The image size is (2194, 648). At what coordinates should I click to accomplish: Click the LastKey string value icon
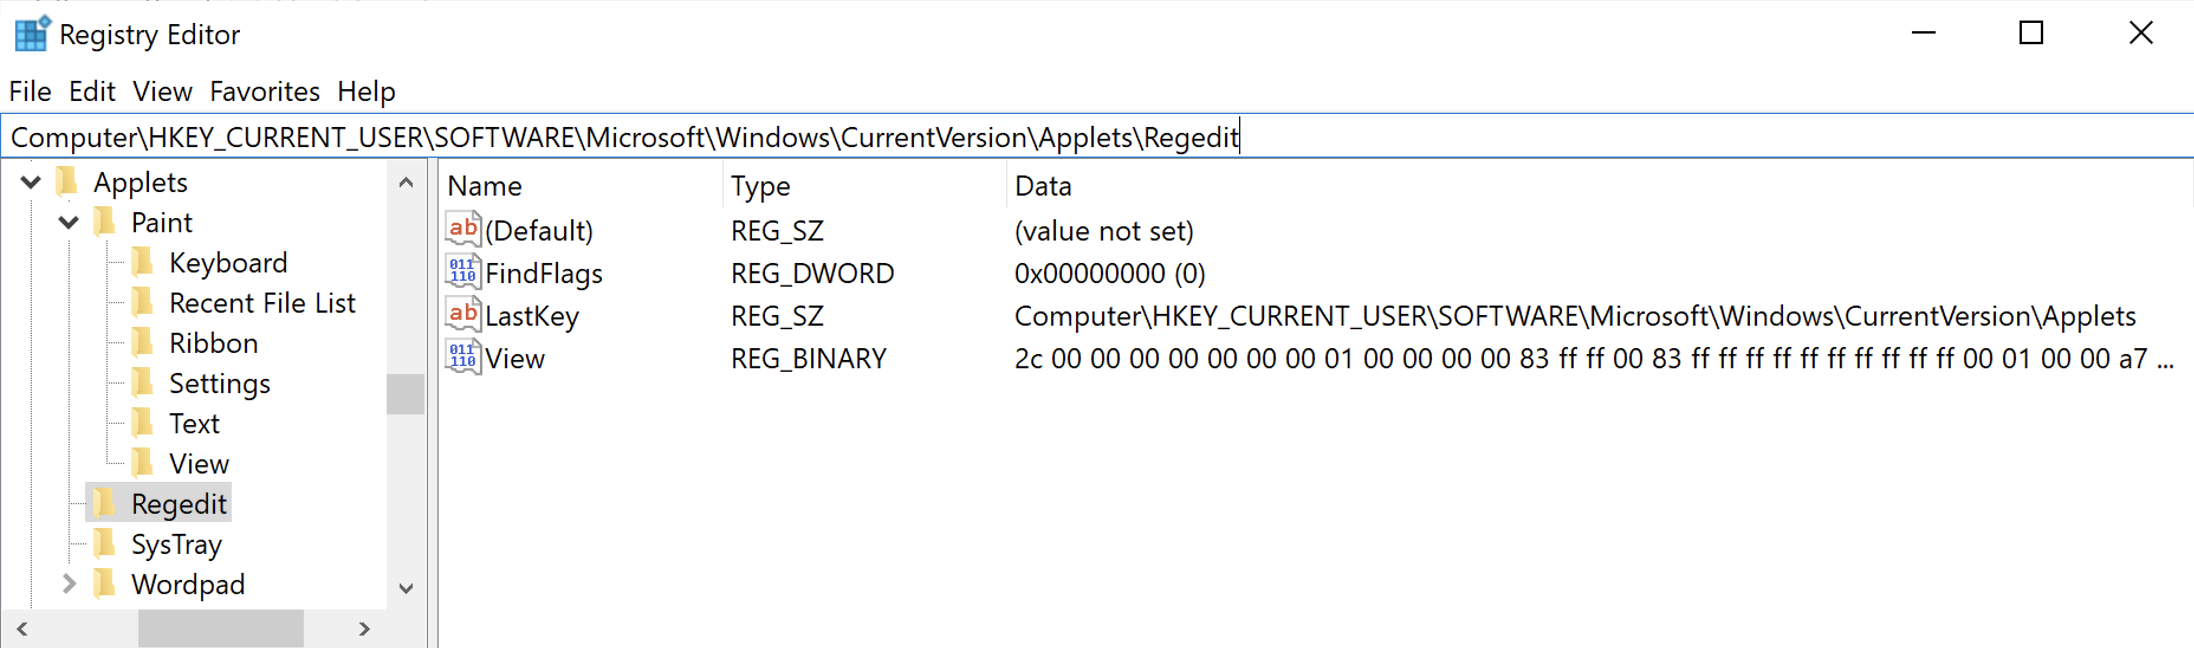click(x=463, y=315)
